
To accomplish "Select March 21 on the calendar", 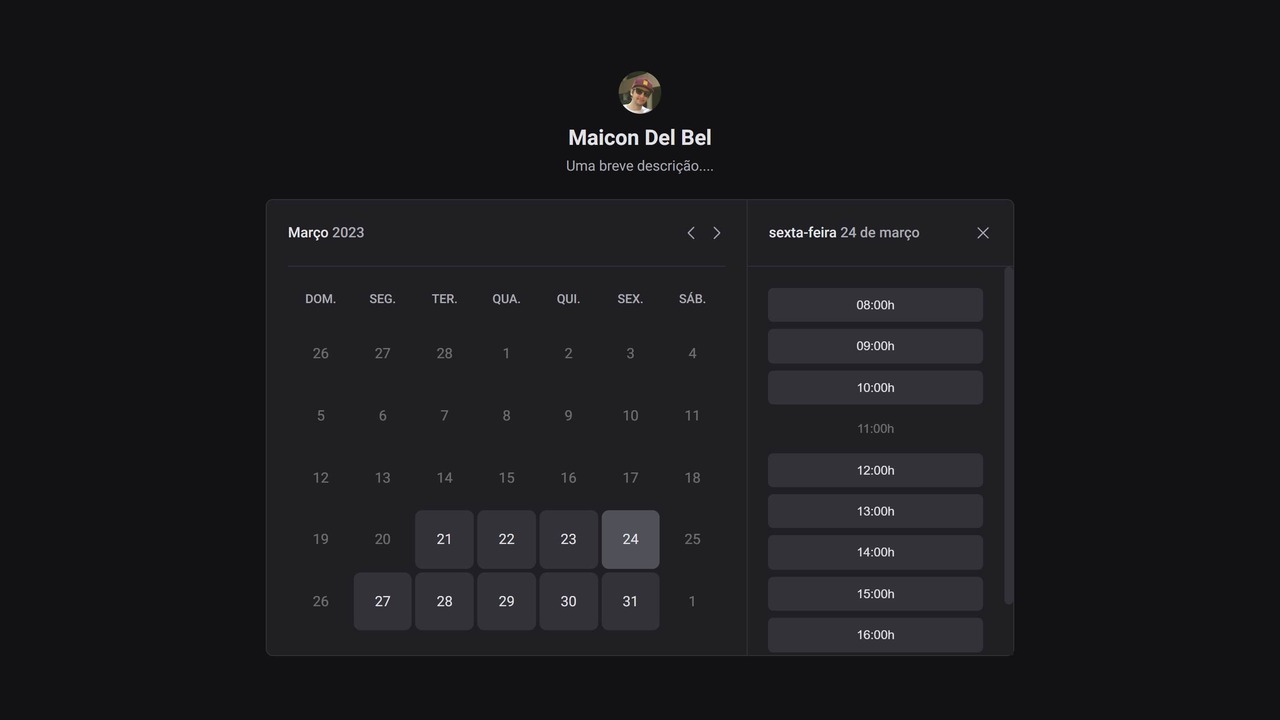I will [x=444, y=539].
